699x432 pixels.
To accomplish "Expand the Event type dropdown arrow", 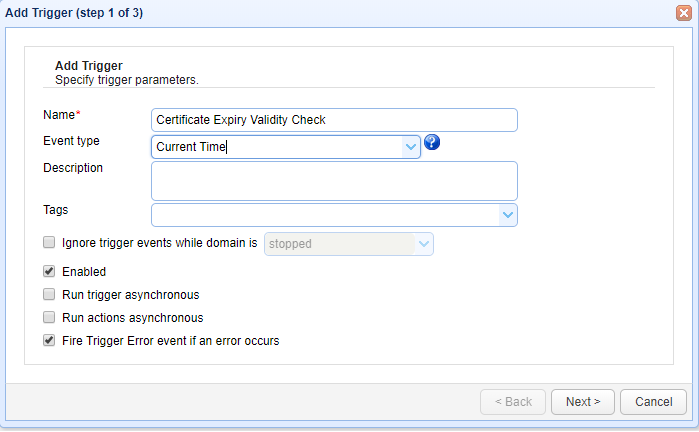I will tap(411, 147).
